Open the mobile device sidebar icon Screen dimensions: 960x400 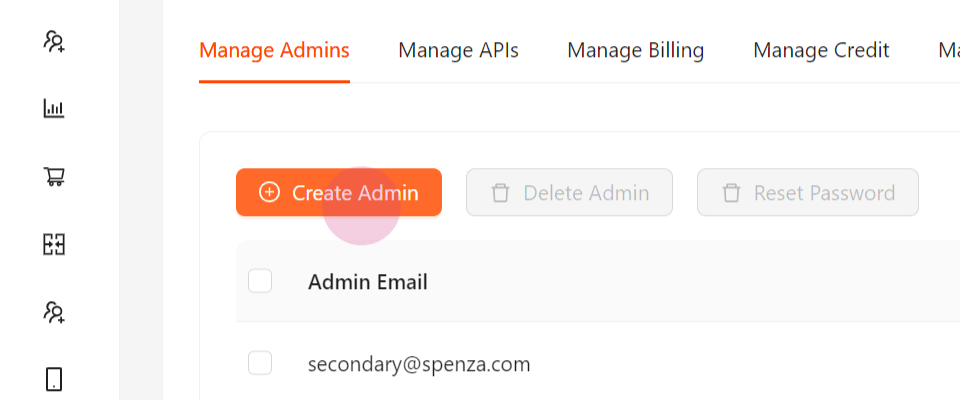[54, 379]
